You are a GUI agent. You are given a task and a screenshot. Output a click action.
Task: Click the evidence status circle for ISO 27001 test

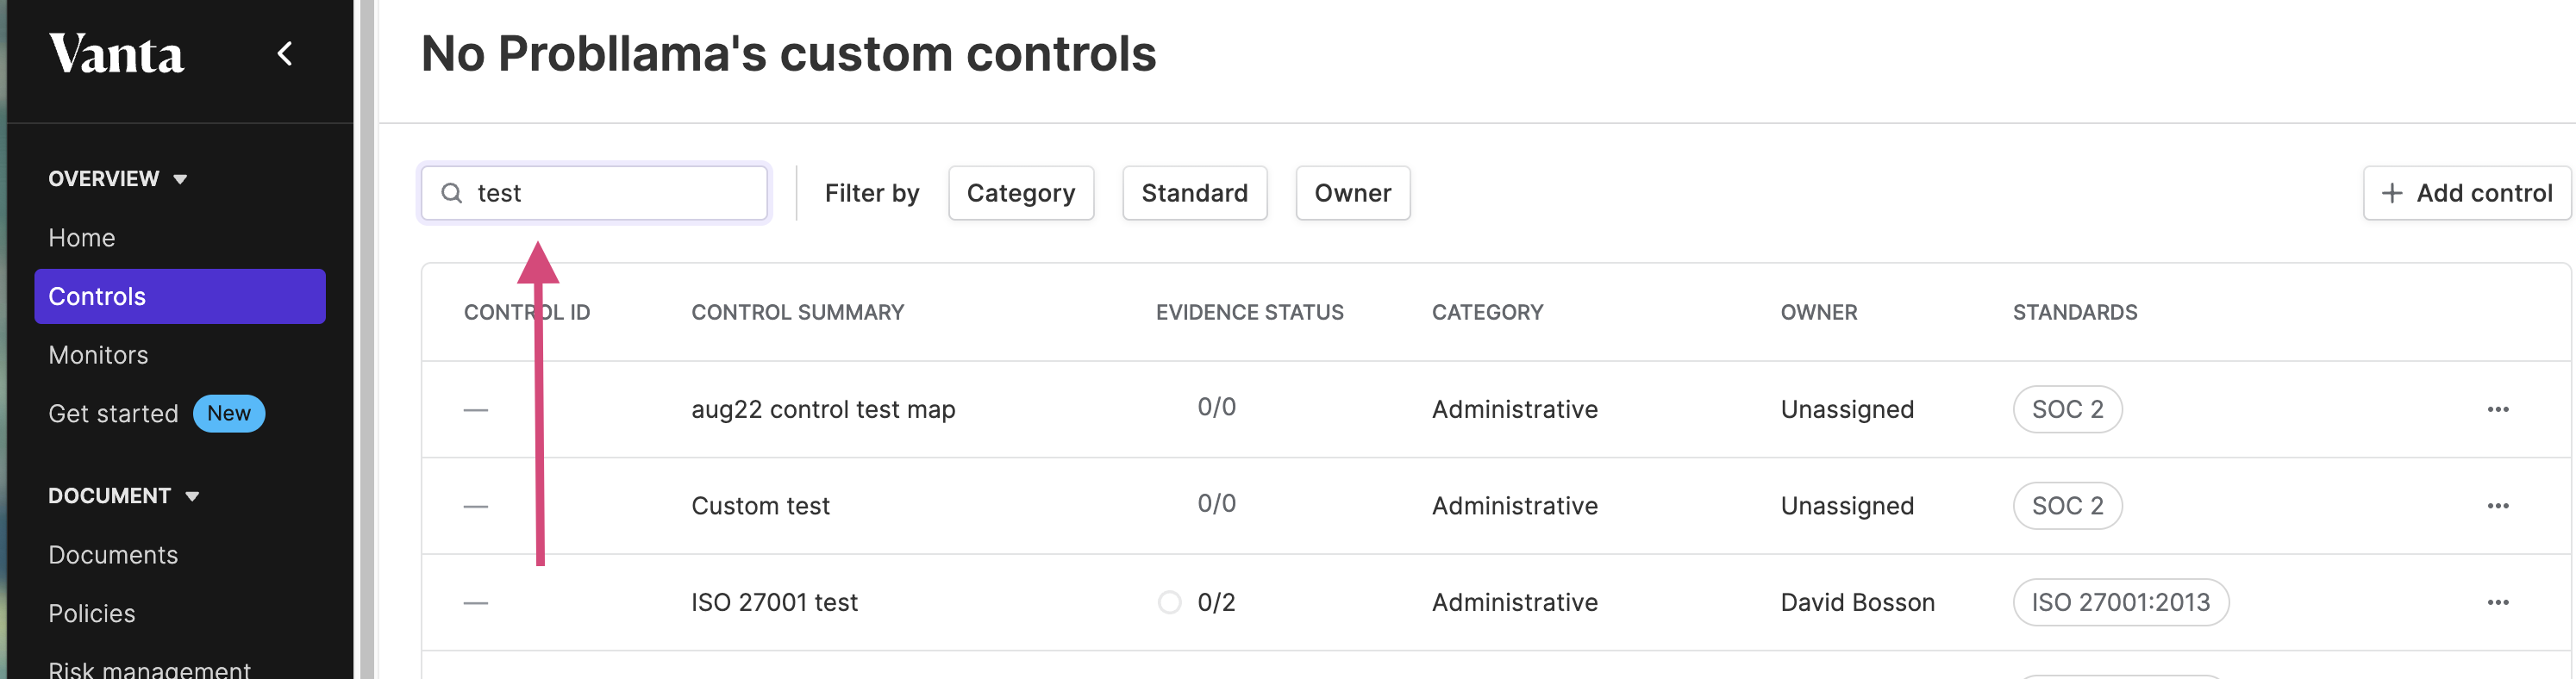1169,602
